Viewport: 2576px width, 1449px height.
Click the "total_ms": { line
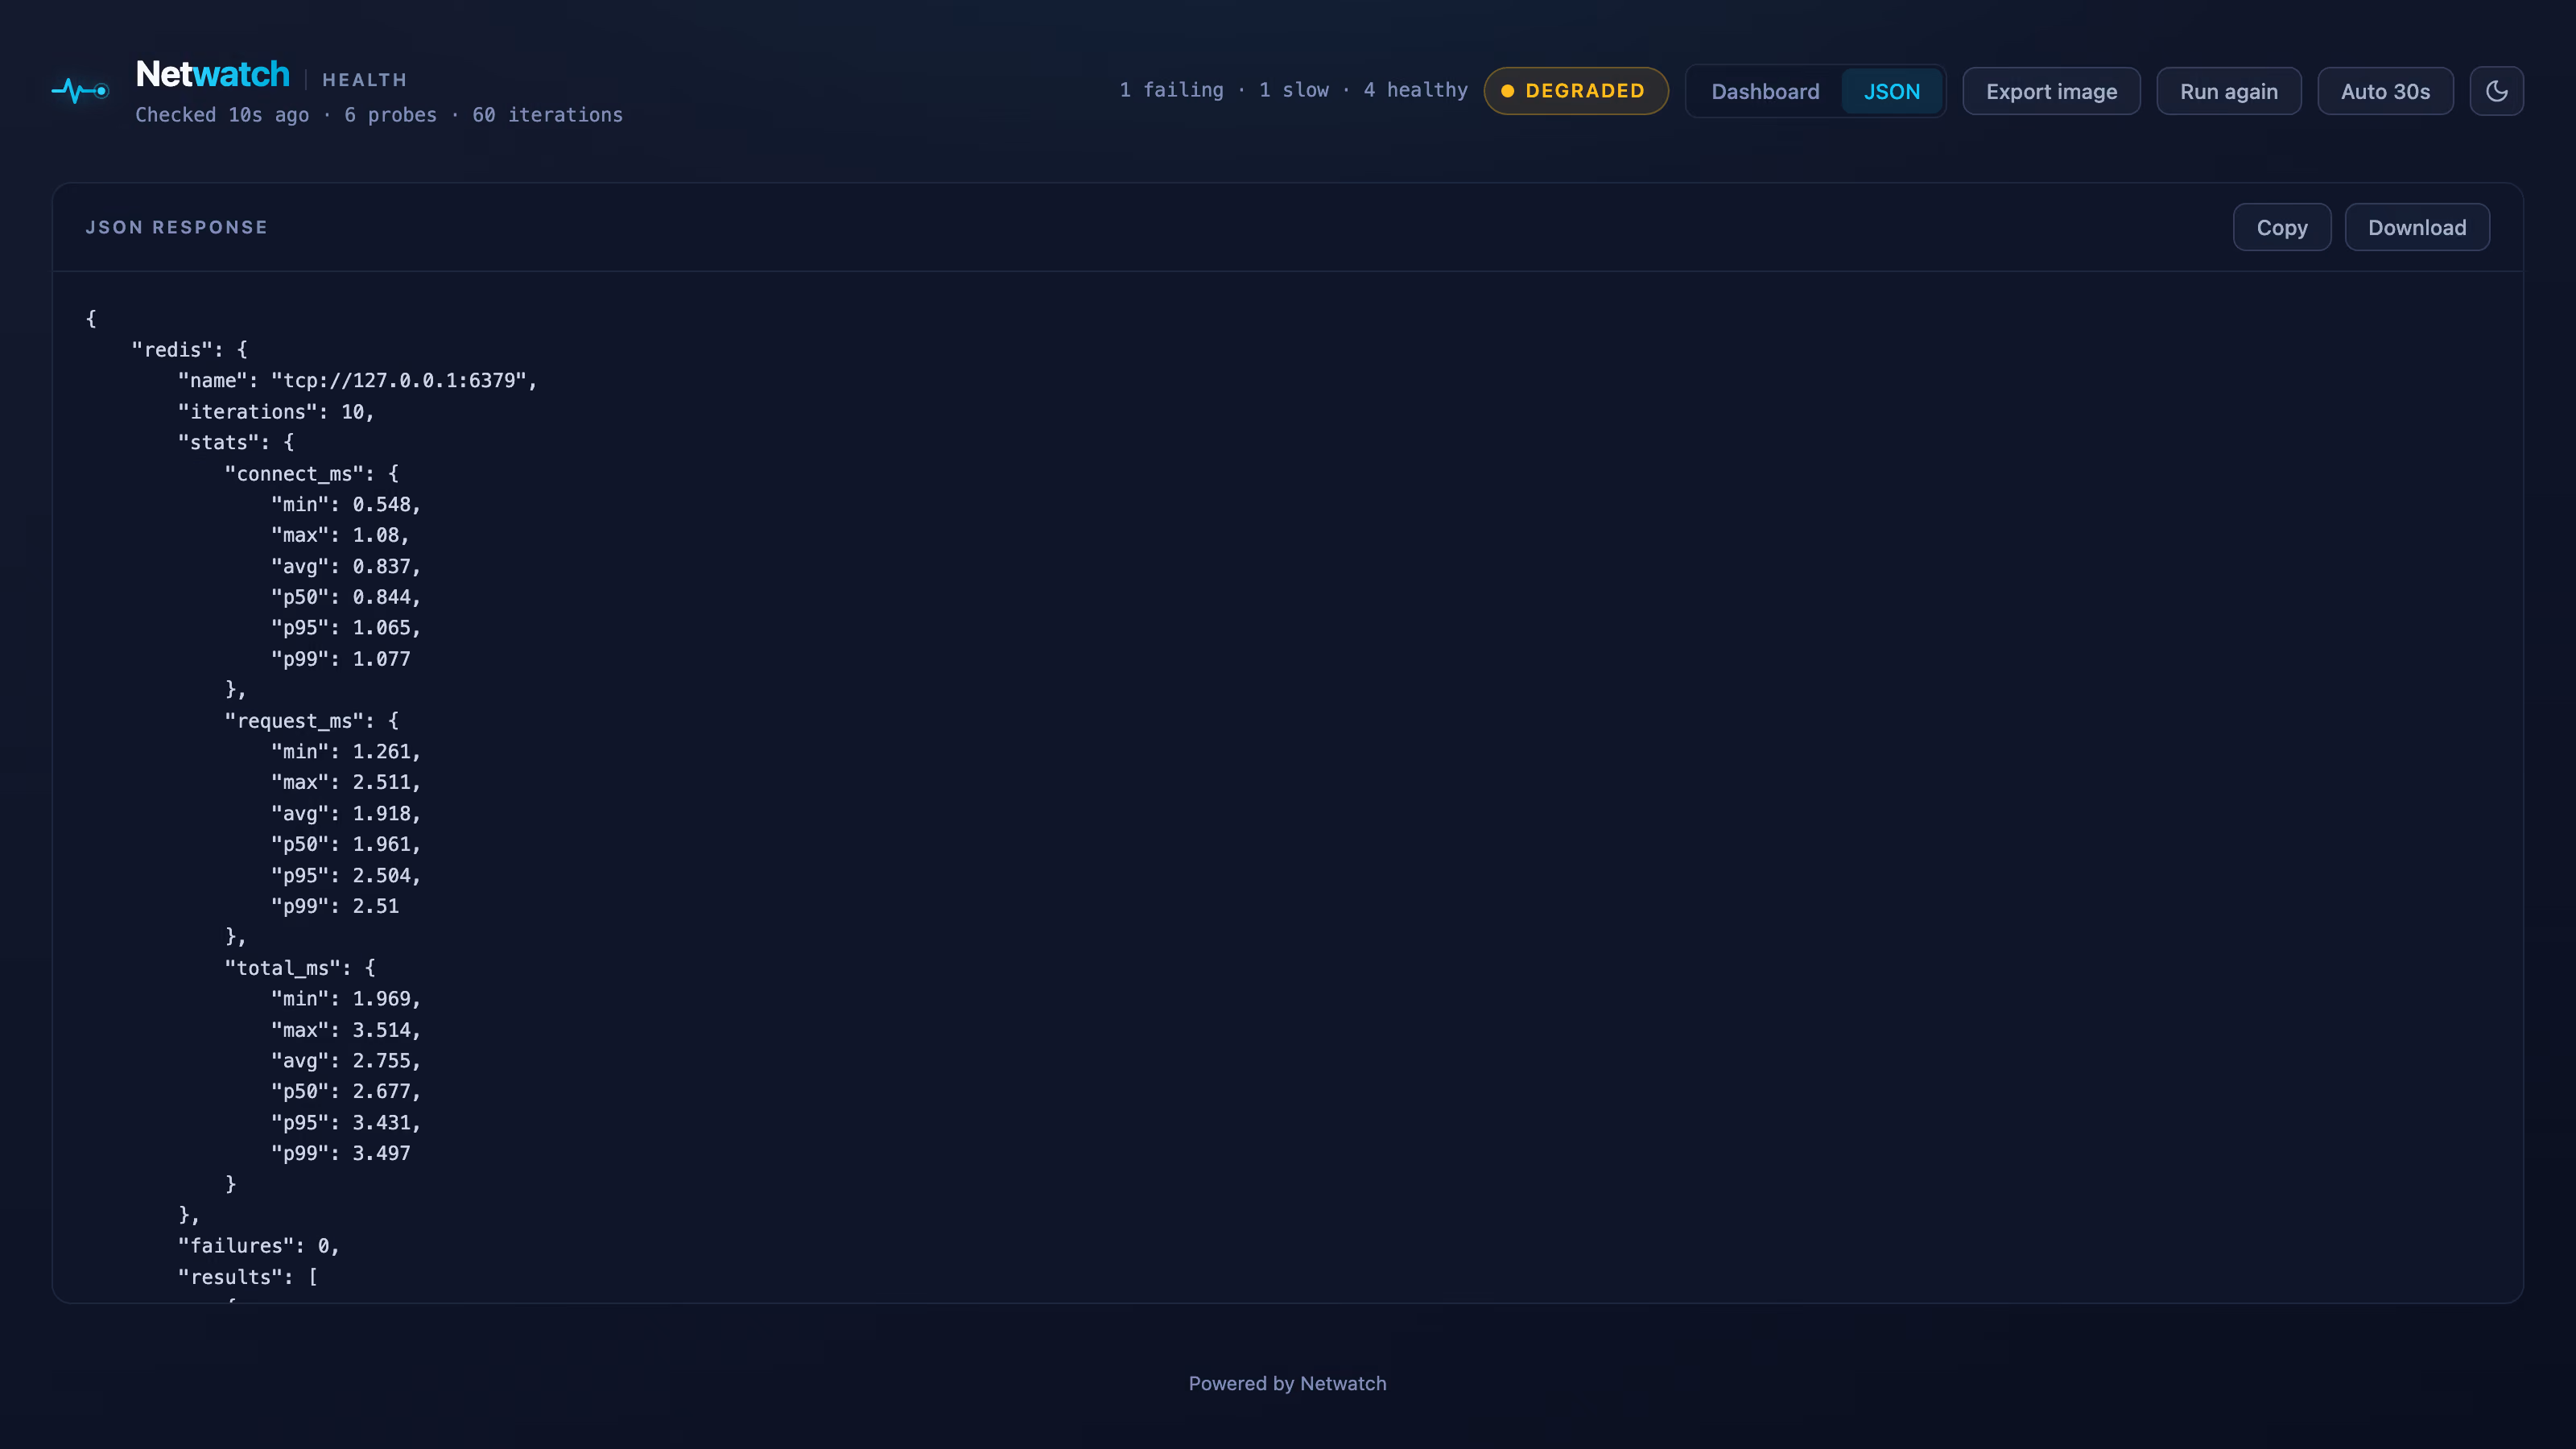click(299, 967)
